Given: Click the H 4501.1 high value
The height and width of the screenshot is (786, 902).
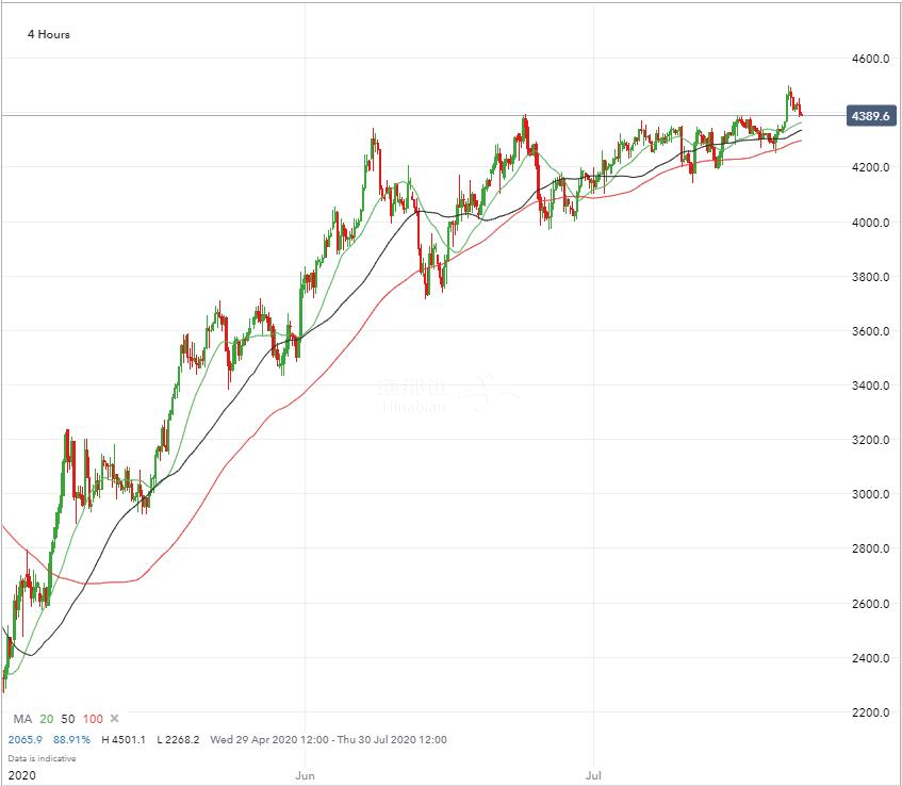Looking at the screenshot, I should (x=126, y=740).
